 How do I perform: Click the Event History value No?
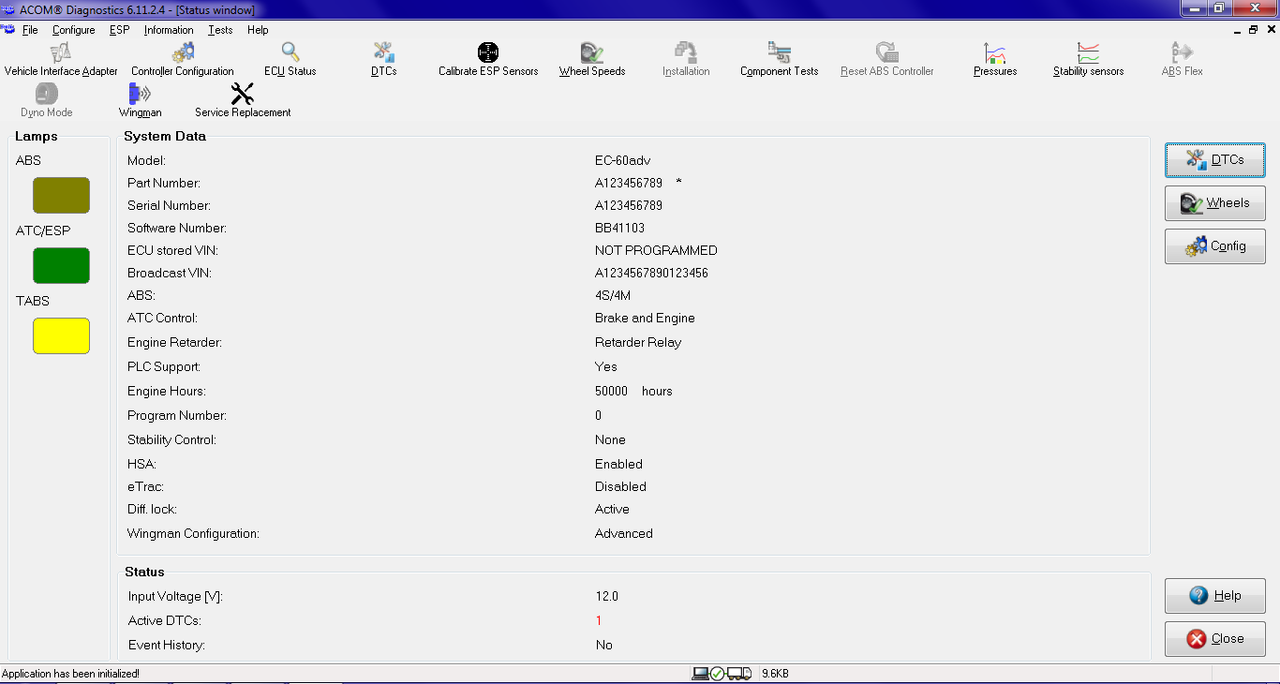[604, 645]
